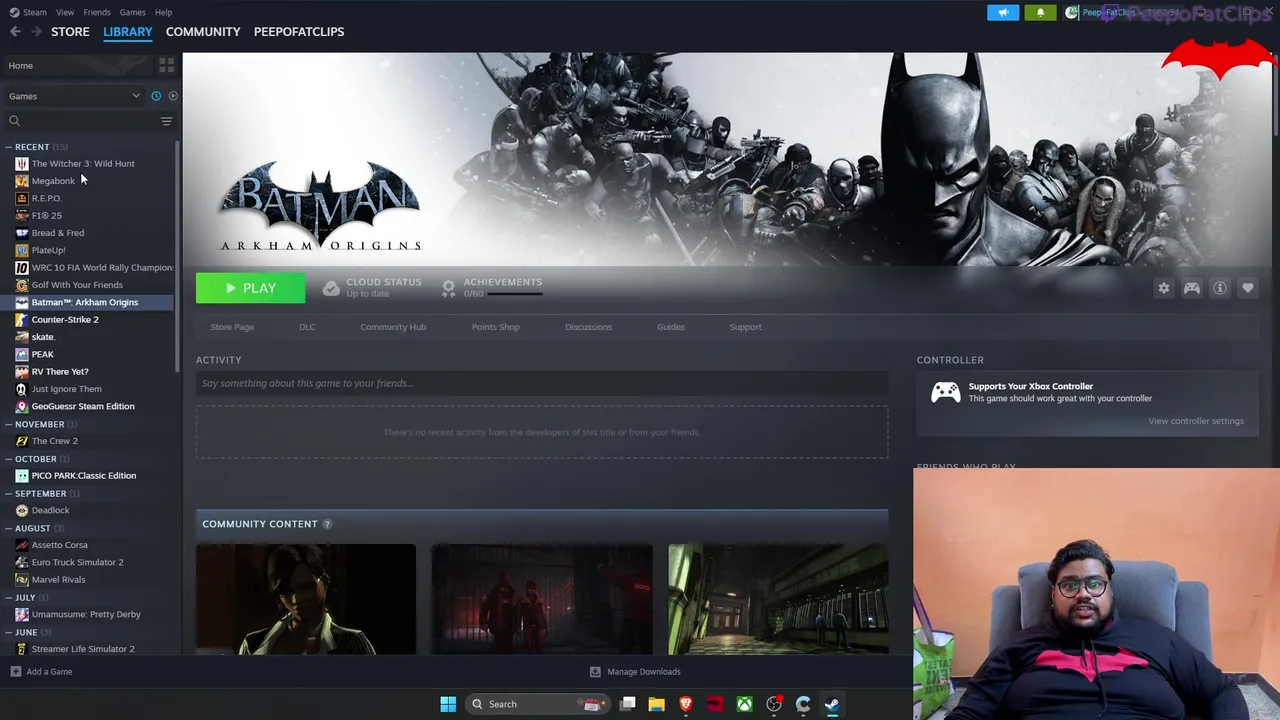Collapse the SEPTEMBER section

tap(9, 494)
